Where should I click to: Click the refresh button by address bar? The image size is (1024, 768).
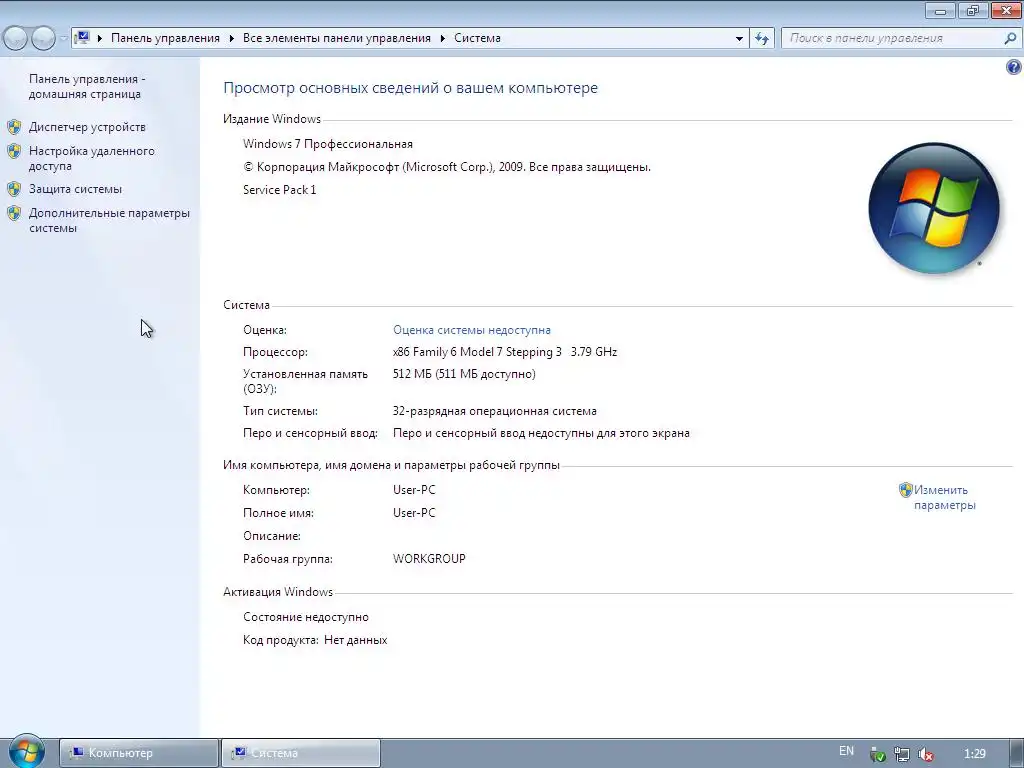coord(762,38)
